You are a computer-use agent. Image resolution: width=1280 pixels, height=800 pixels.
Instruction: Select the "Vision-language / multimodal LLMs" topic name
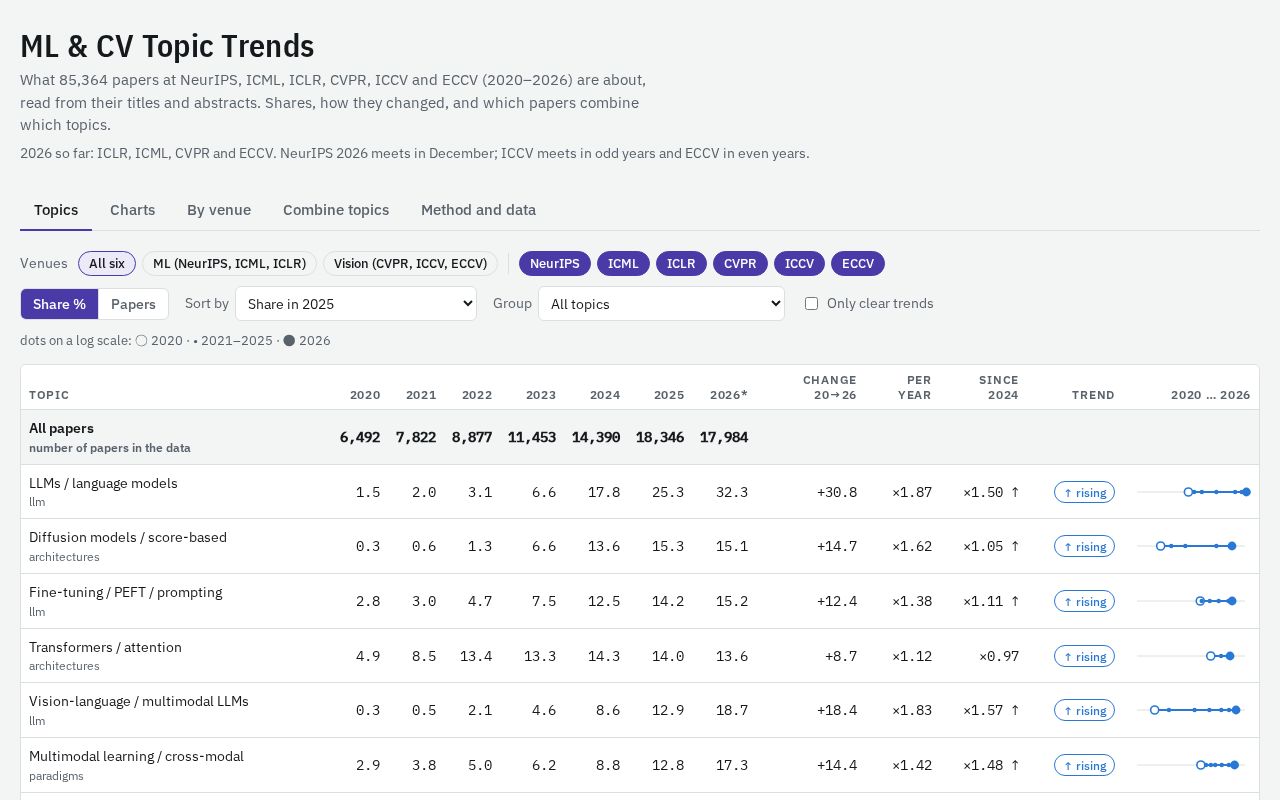click(x=139, y=701)
